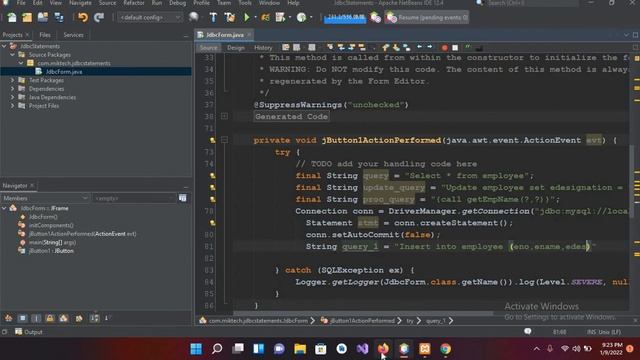Select jButton1 : JButton in Navigator
640x360 pixels.
(x=51, y=251)
